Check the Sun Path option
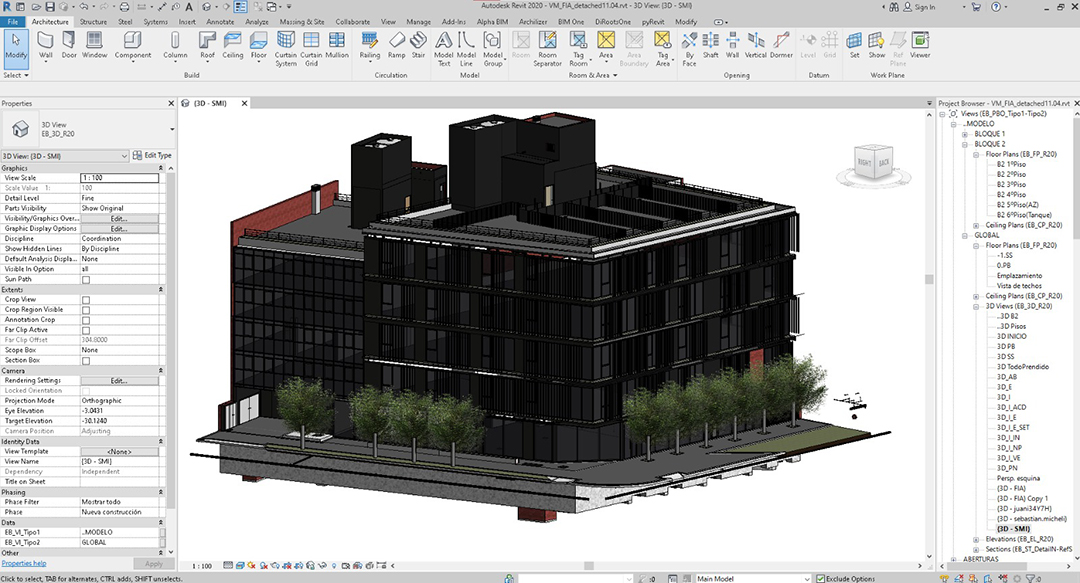The image size is (1080, 583). [86, 279]
